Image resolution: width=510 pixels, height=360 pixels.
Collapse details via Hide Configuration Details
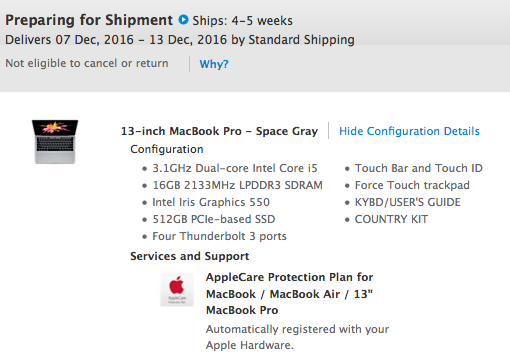(409, 131)
